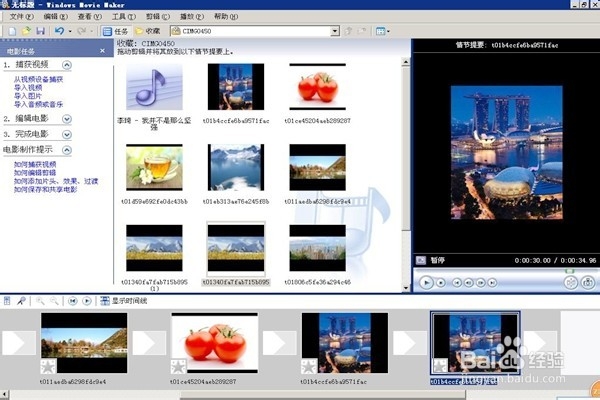Viewport: 600px width, 400px height.
Task: Open the 剪辑 menu
Action: (158, 16)
